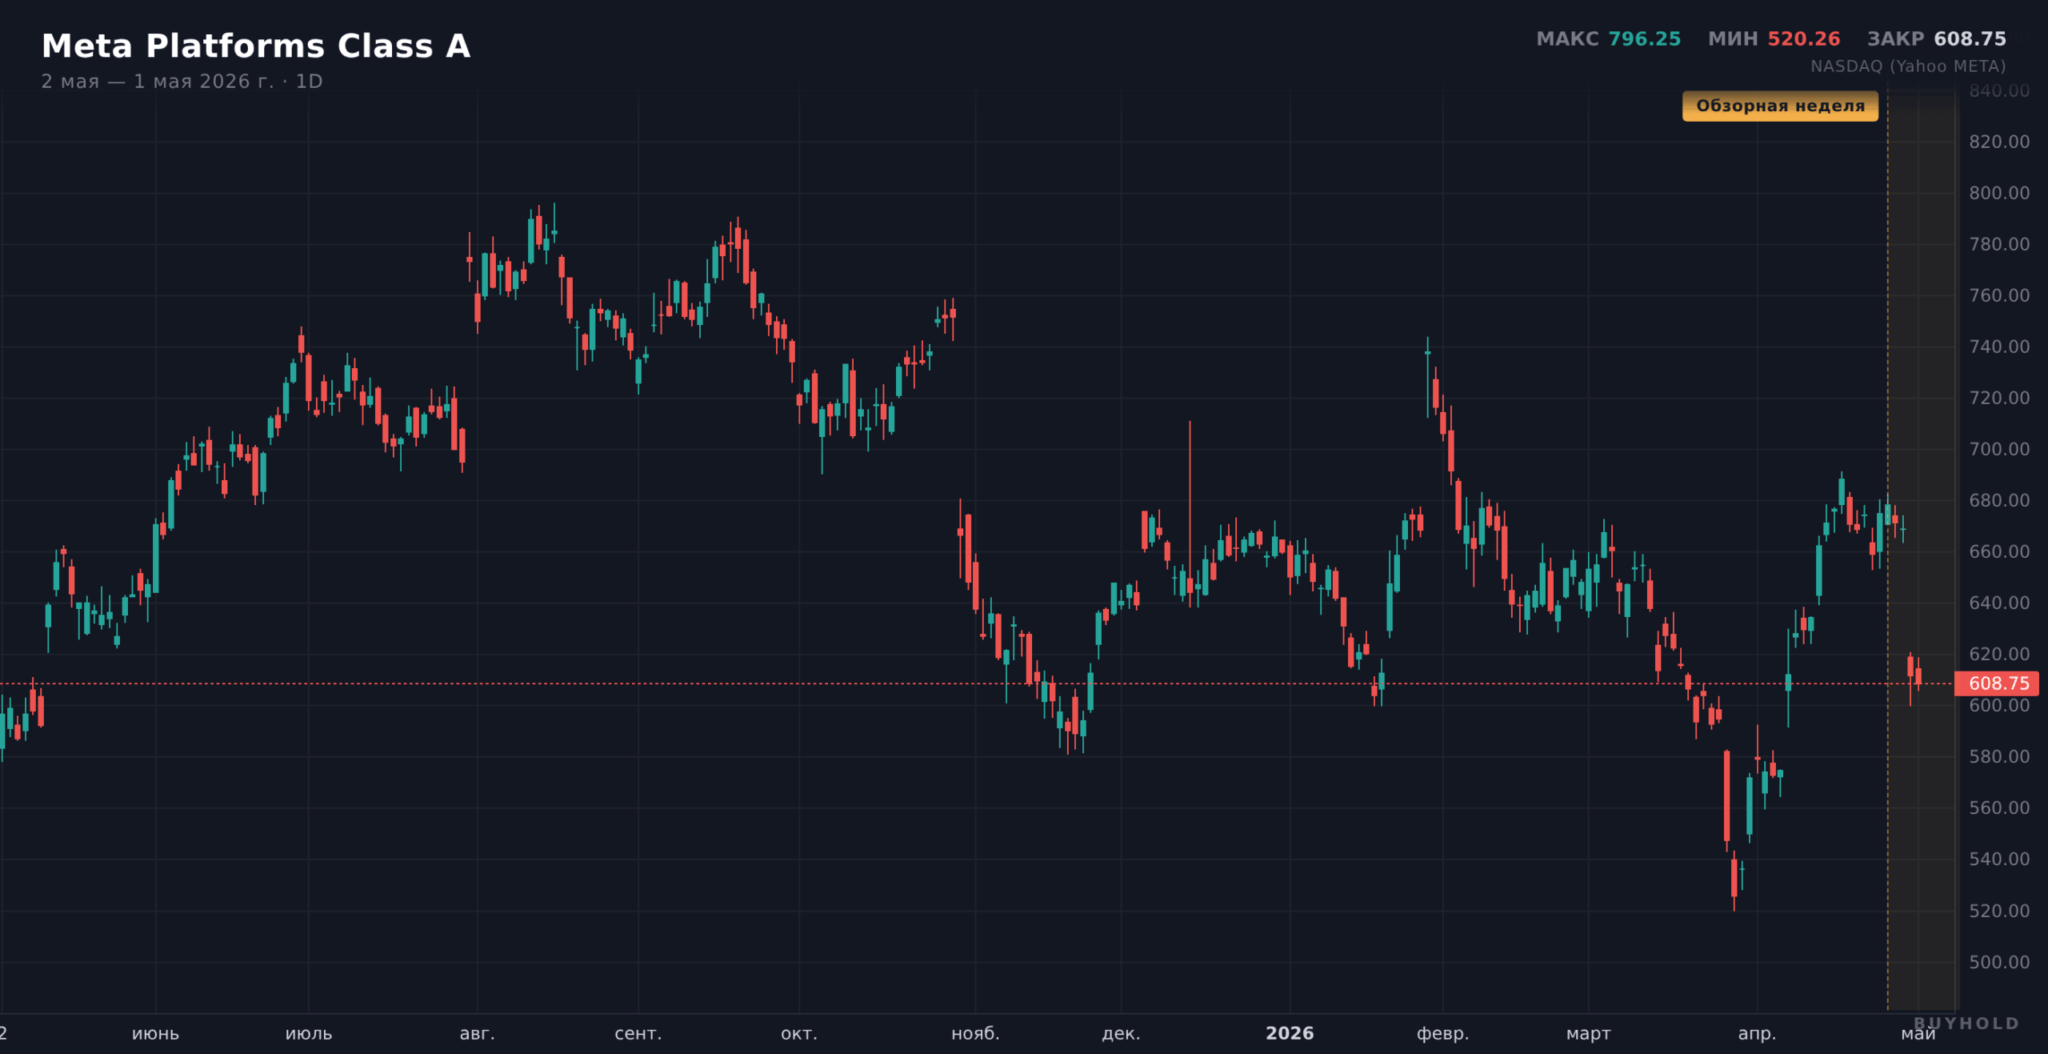Click the 720.00 price axis label
2048x1054 pixels.
pyautogui.click(x=1999, y=398)
